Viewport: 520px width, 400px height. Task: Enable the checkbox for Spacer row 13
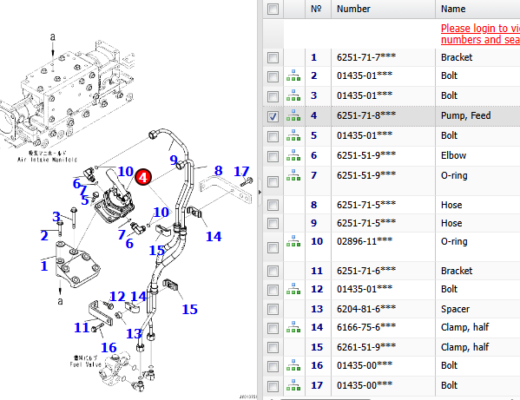(x=273, y=309)
